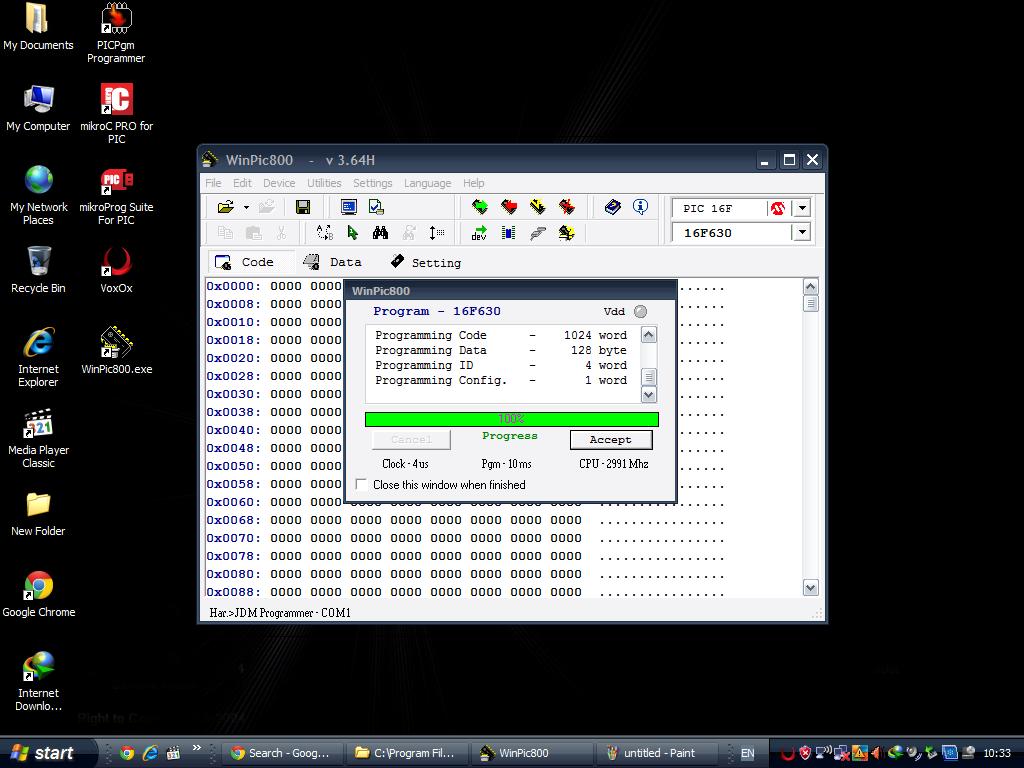Image resolution: width=1024 pixels, height=768 pixels.
Task: Open the Language menu
Action: pyautogui.click(x=427, y=183)
